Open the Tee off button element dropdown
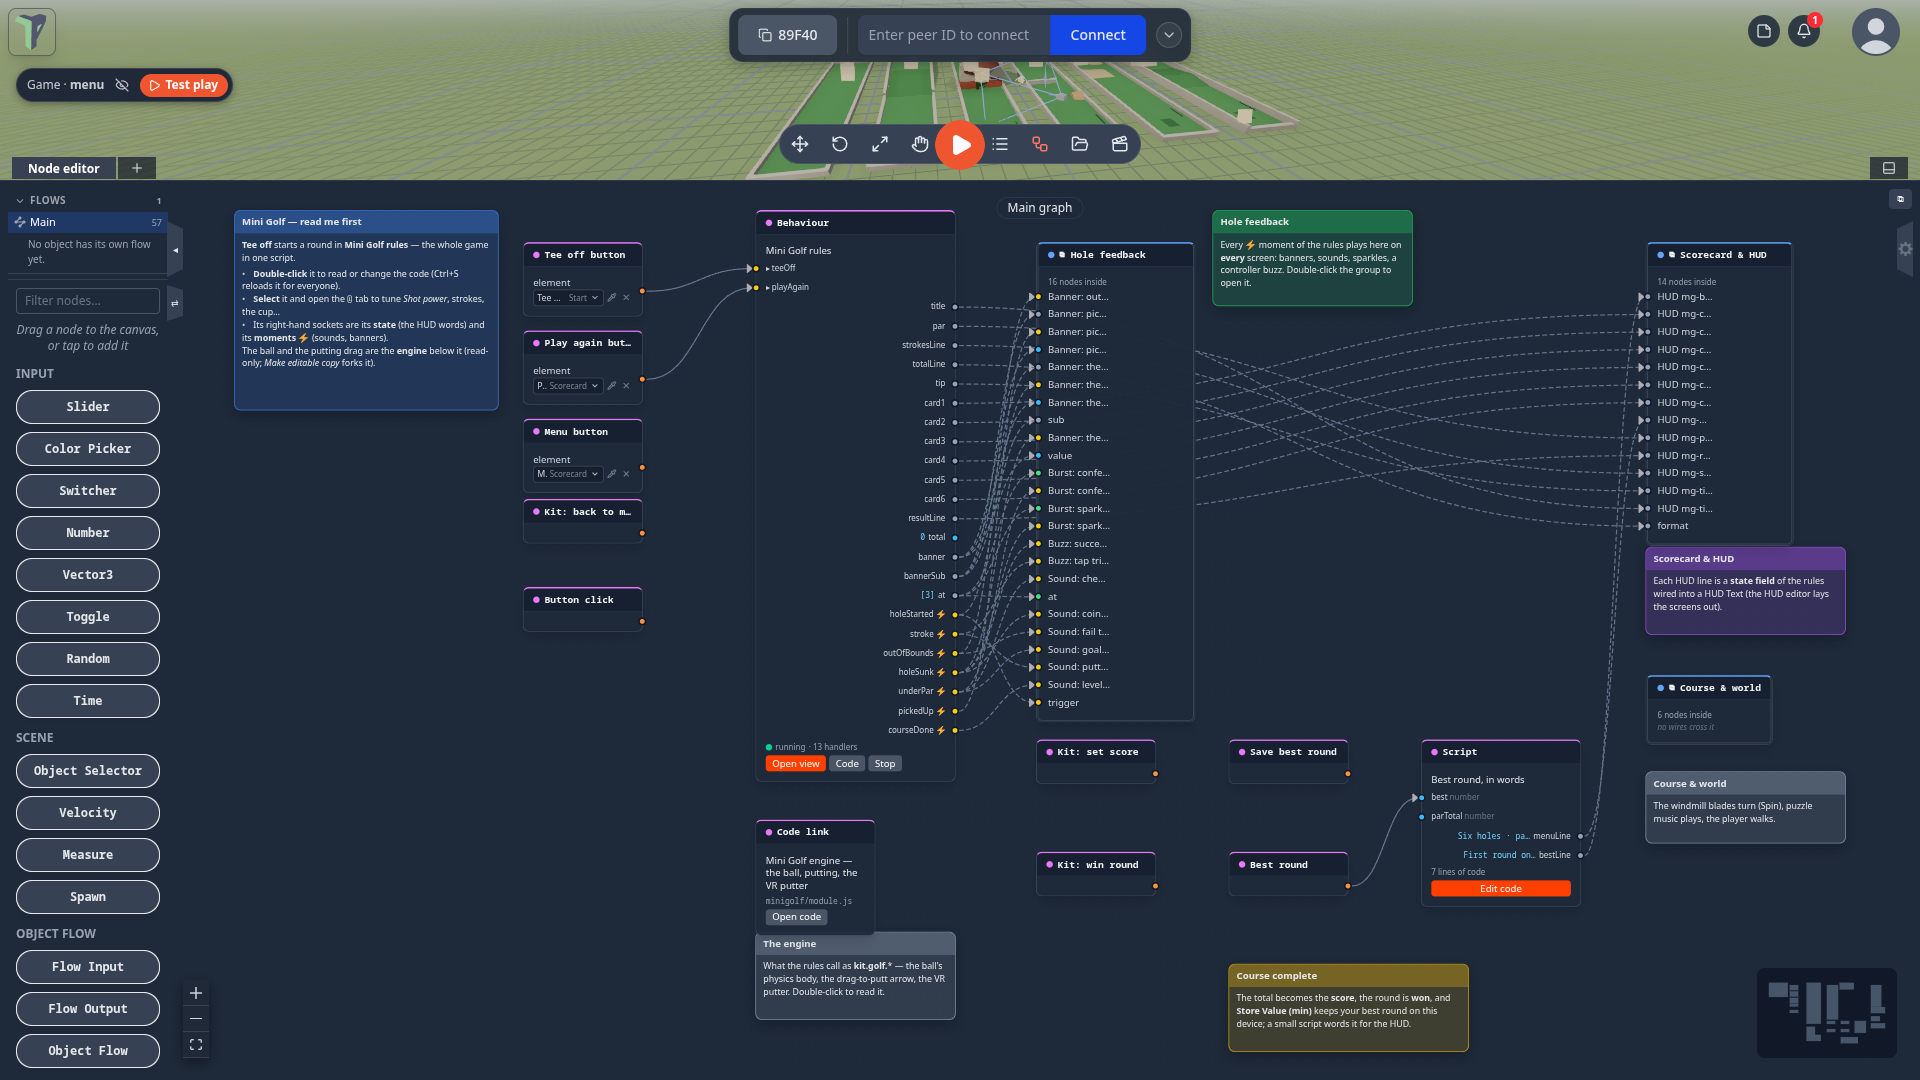Screen dimensions: 1920x1080 (567, 298)
